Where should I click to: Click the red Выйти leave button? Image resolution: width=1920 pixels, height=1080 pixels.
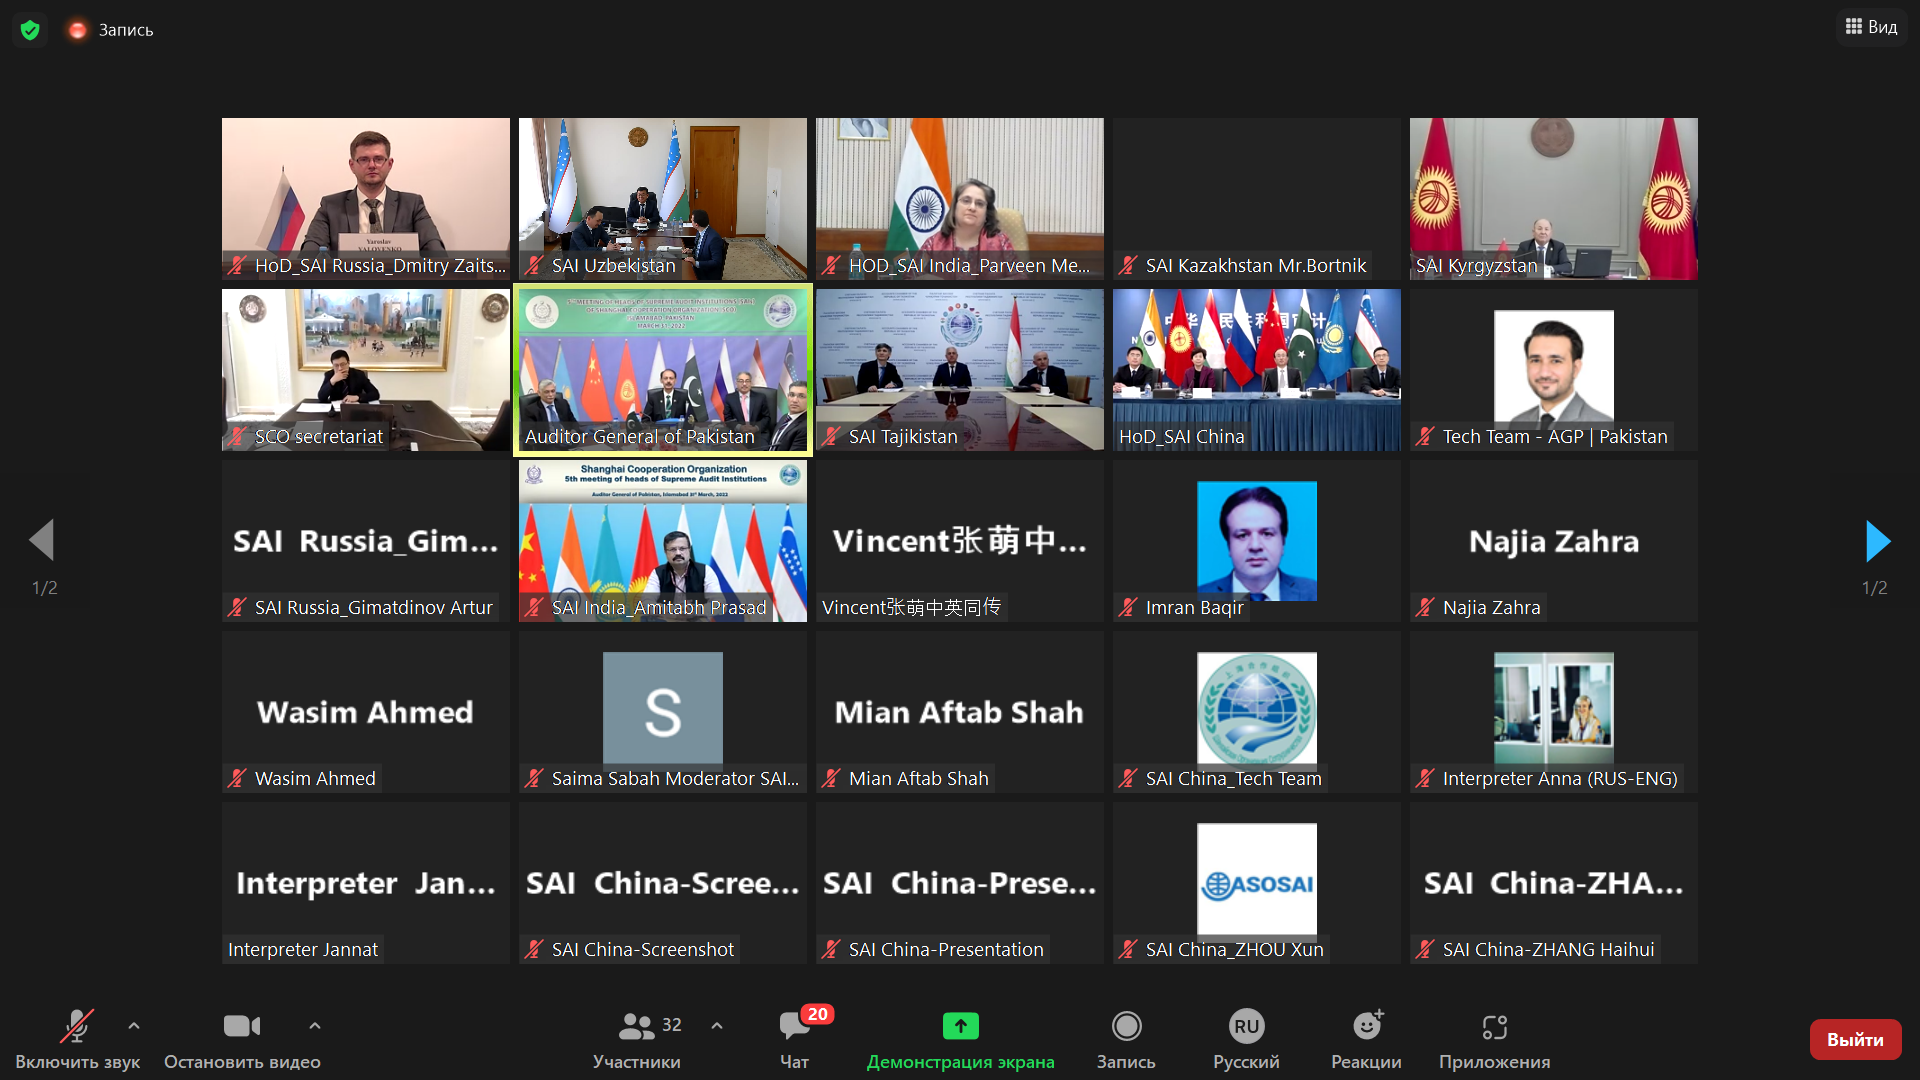1855,1040
